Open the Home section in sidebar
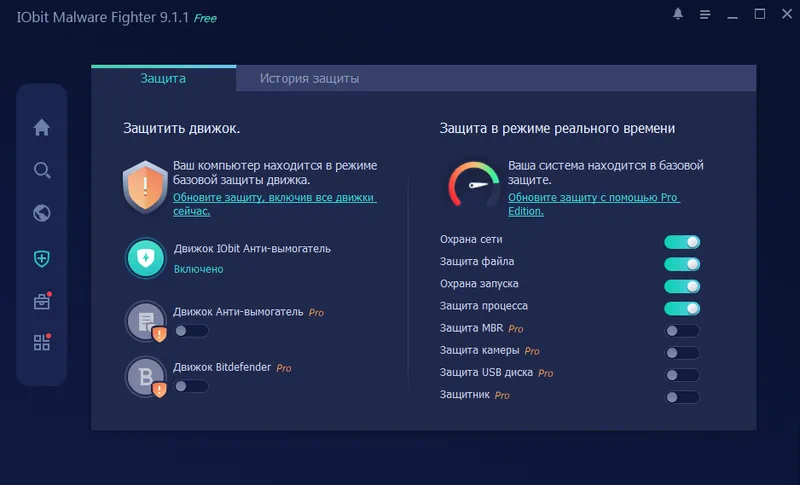The height and width of the screenshot is (485, 800). pyautogui.click(x=42, y=128)
